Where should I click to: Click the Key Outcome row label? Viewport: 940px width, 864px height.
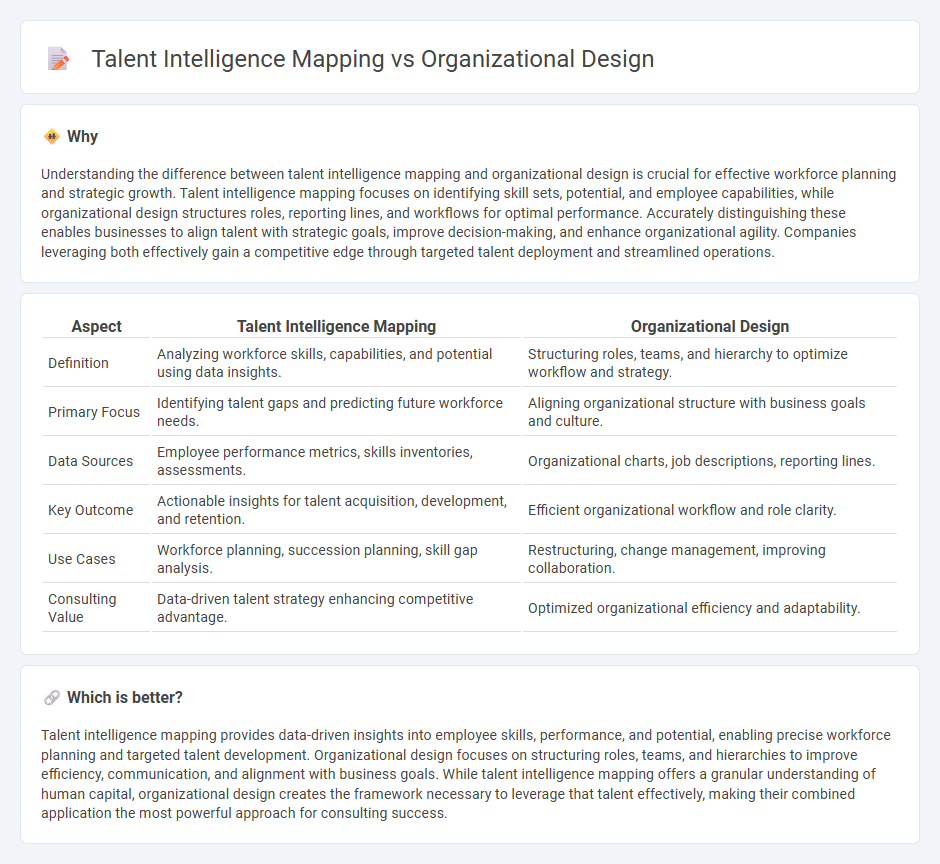[x=92, y=510]
